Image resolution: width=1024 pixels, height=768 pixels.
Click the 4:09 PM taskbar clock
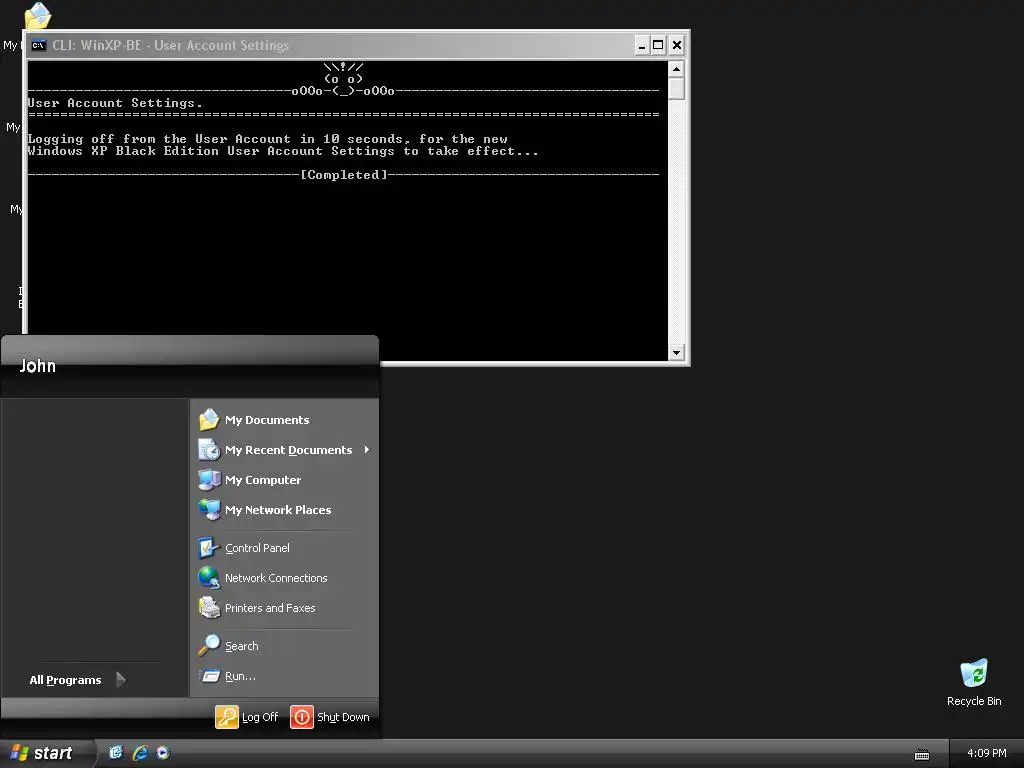(x=986, y=753)
